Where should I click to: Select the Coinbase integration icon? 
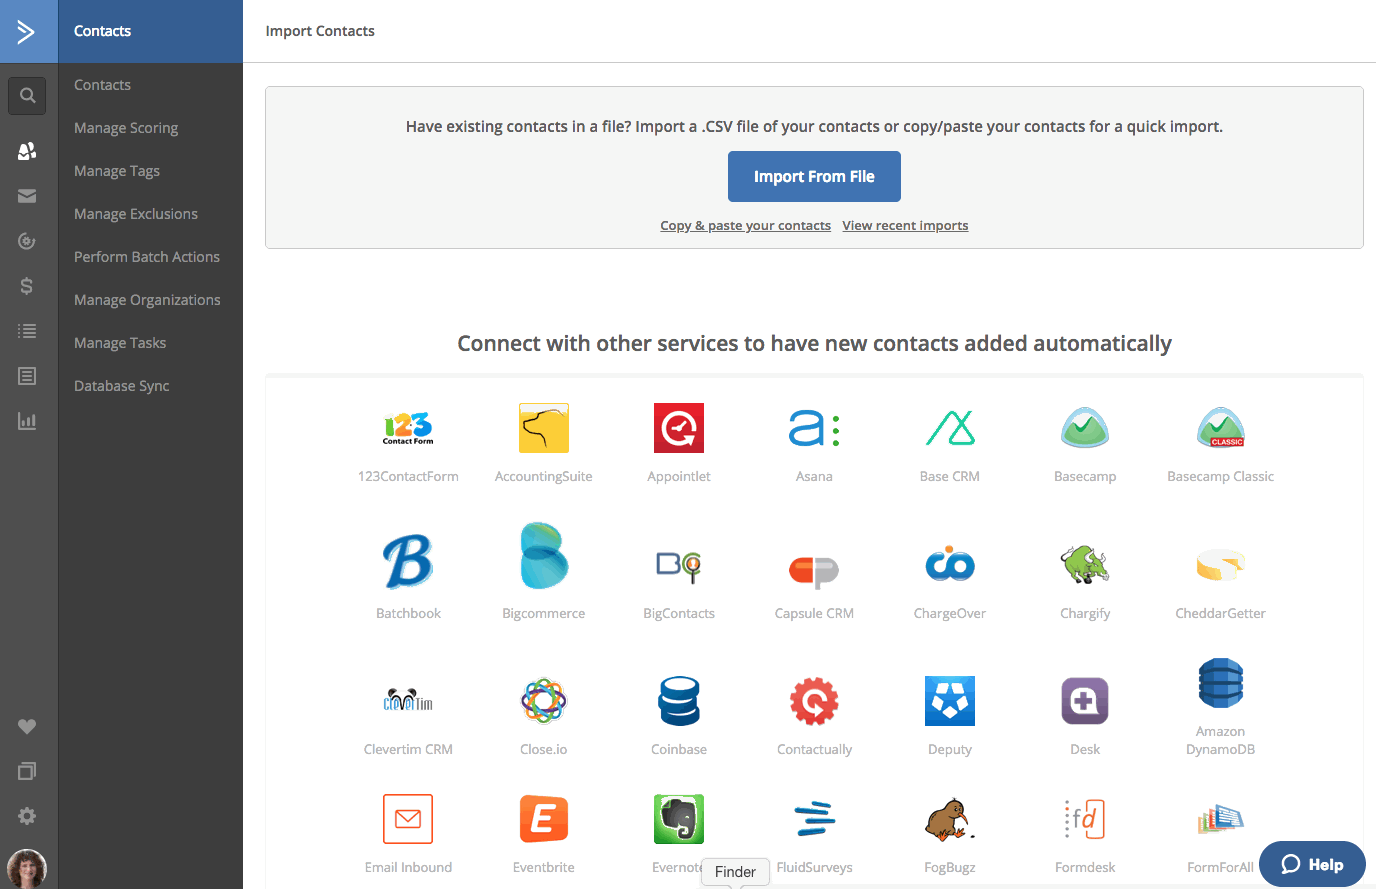point(679,700)
